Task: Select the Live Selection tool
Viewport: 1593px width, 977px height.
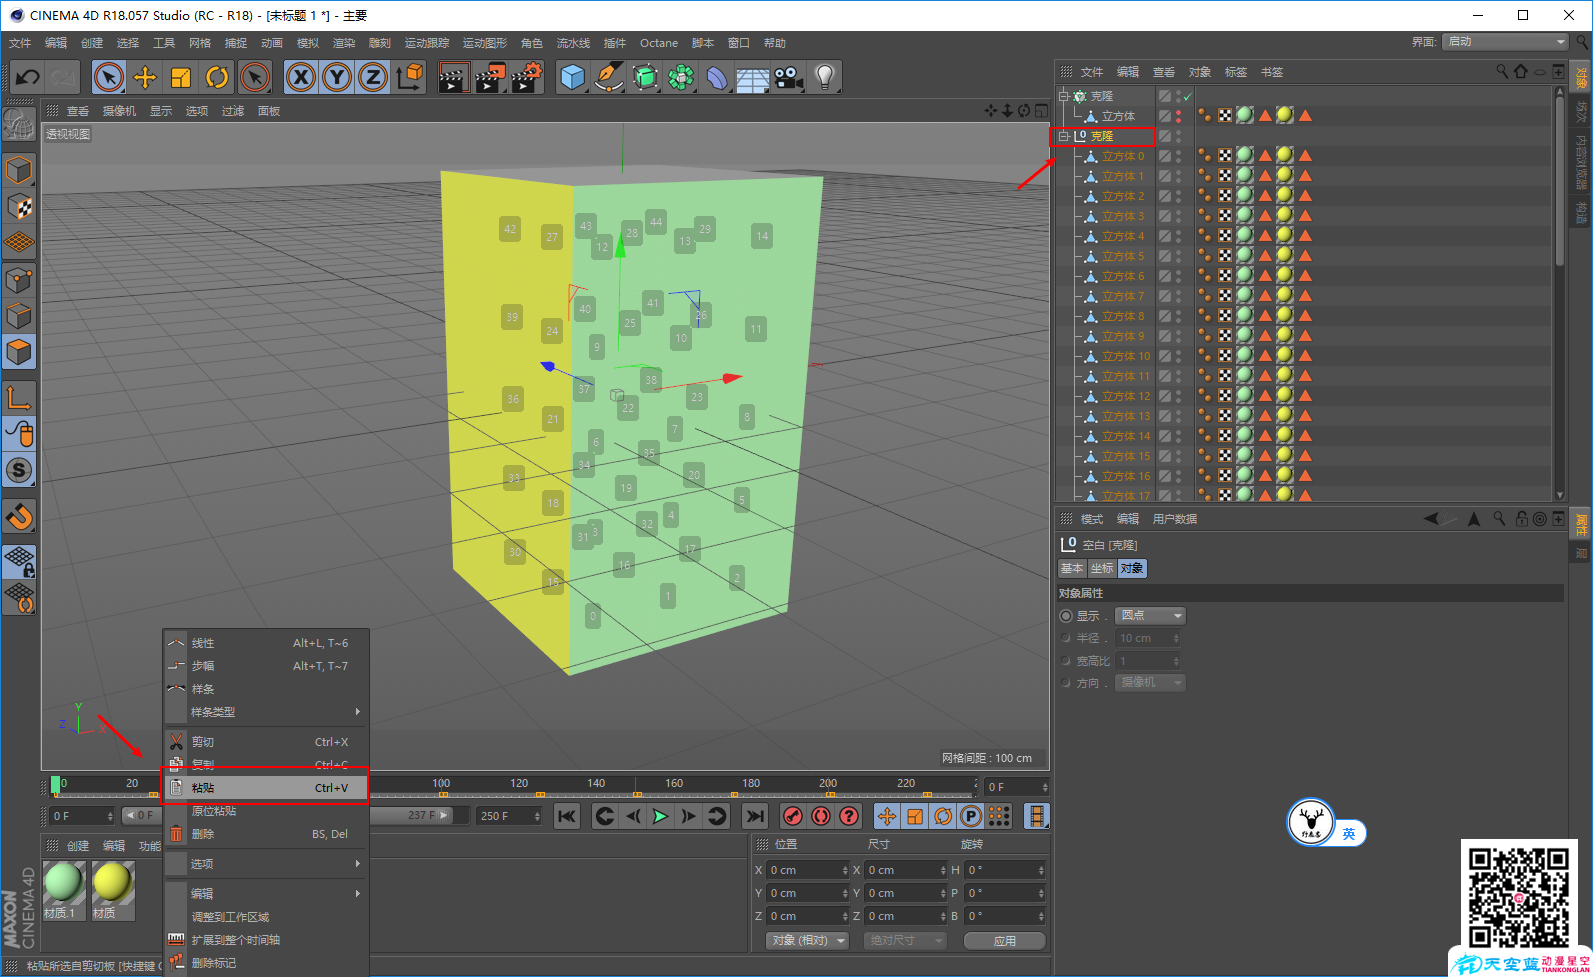Action: coord(109,77)
